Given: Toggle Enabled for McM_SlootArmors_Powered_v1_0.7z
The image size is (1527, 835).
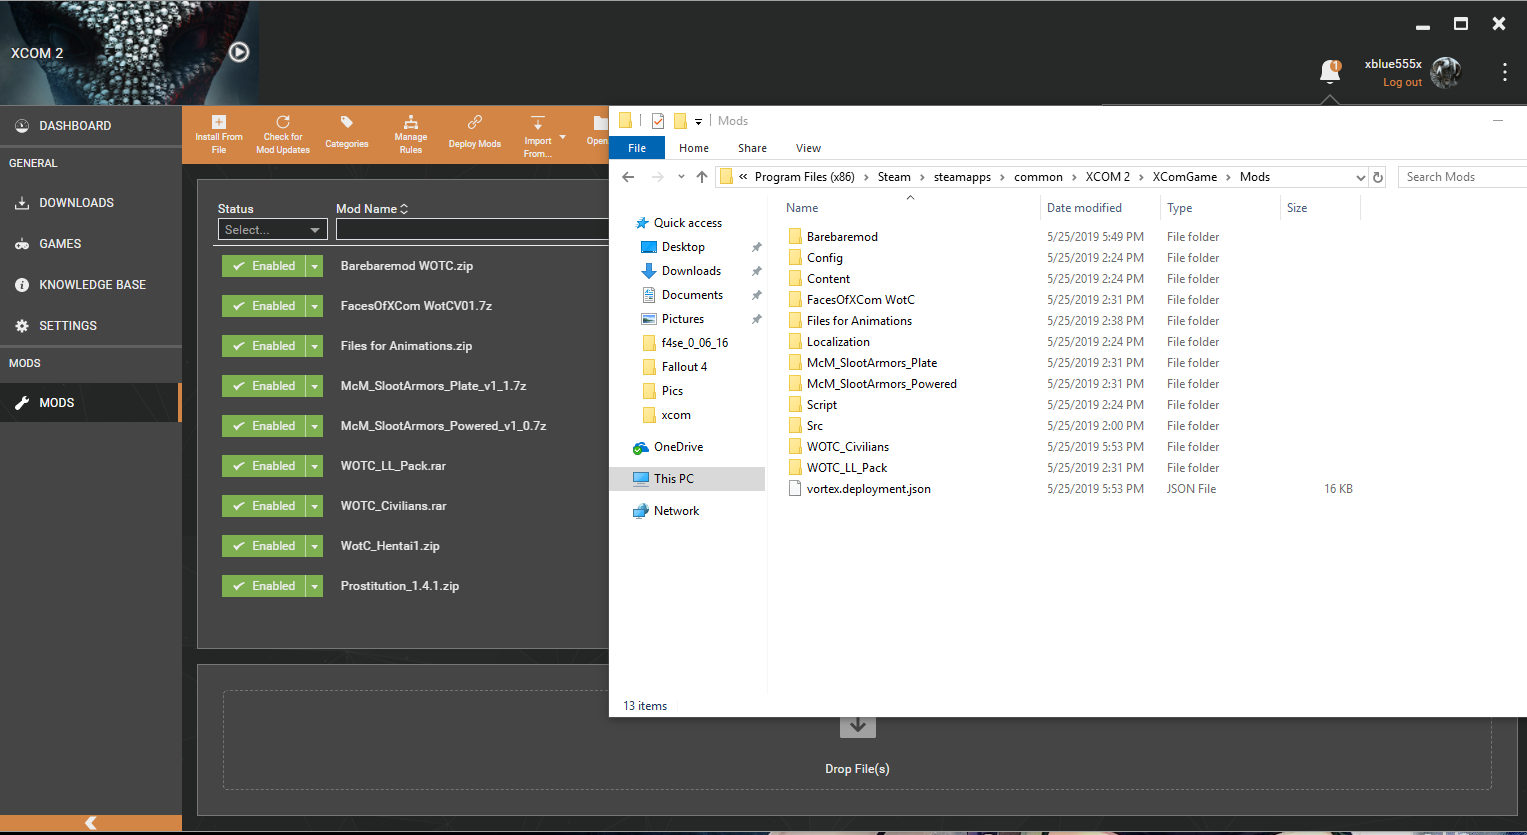Looking at the screenshot, I should pyautogui.click(x=264, y=426).
